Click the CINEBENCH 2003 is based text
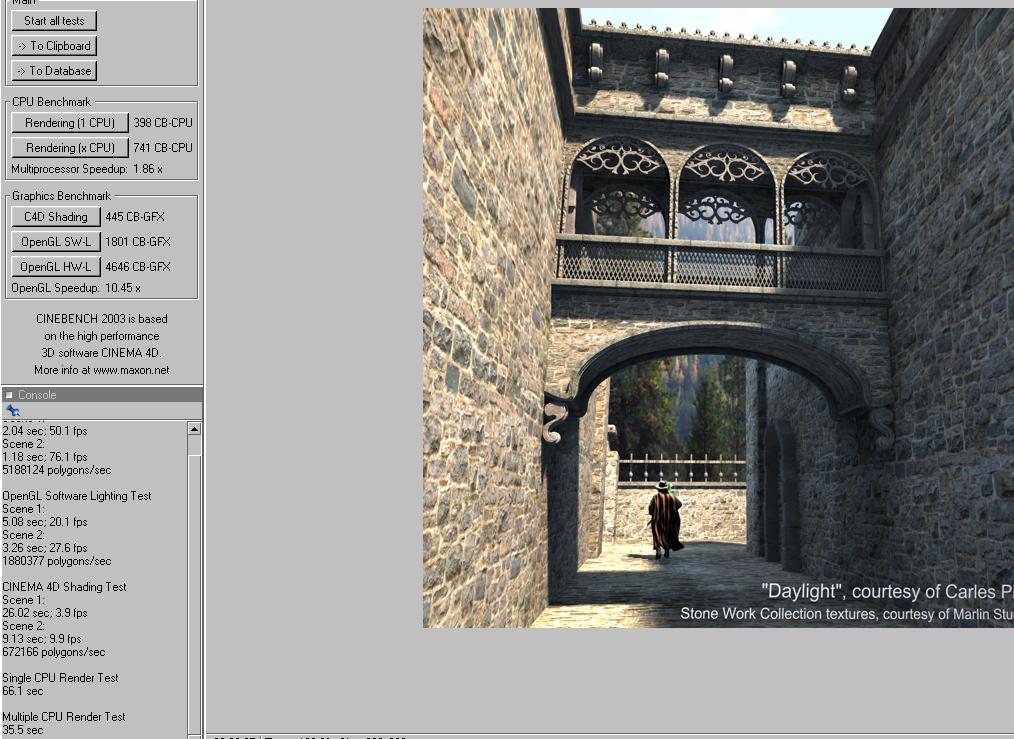Viewport: 1014px width, 739px height. pos(102,319)
